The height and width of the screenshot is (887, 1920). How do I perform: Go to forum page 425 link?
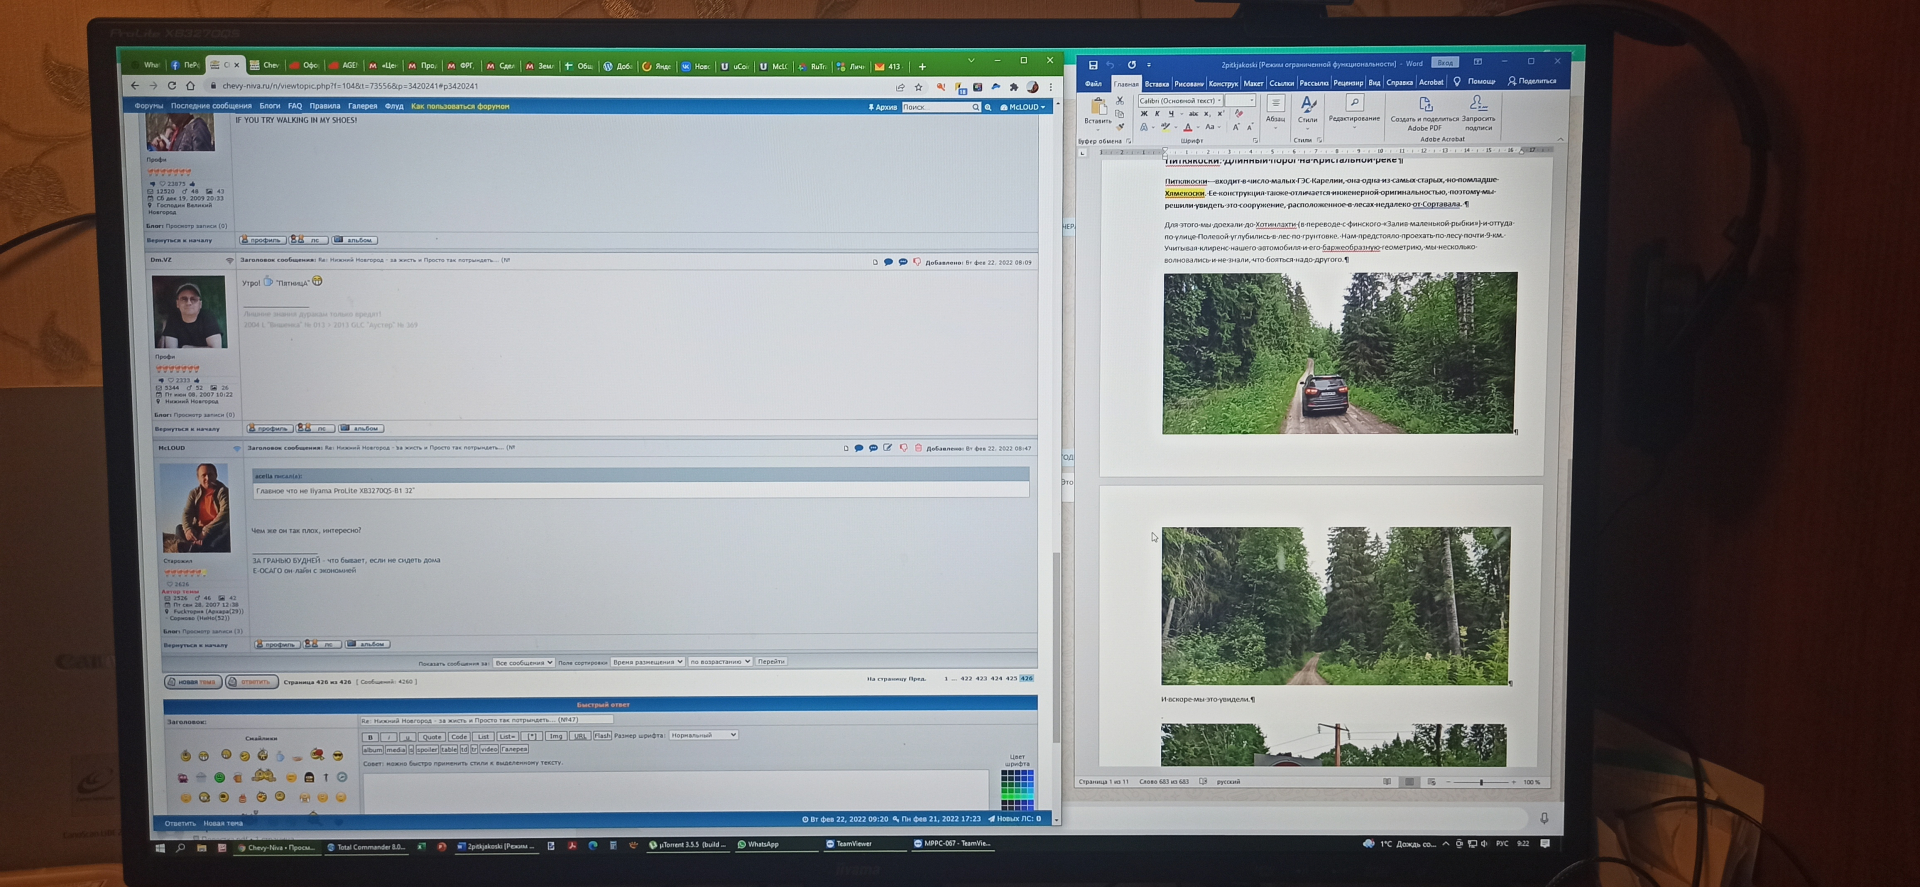coord(1011,678)
